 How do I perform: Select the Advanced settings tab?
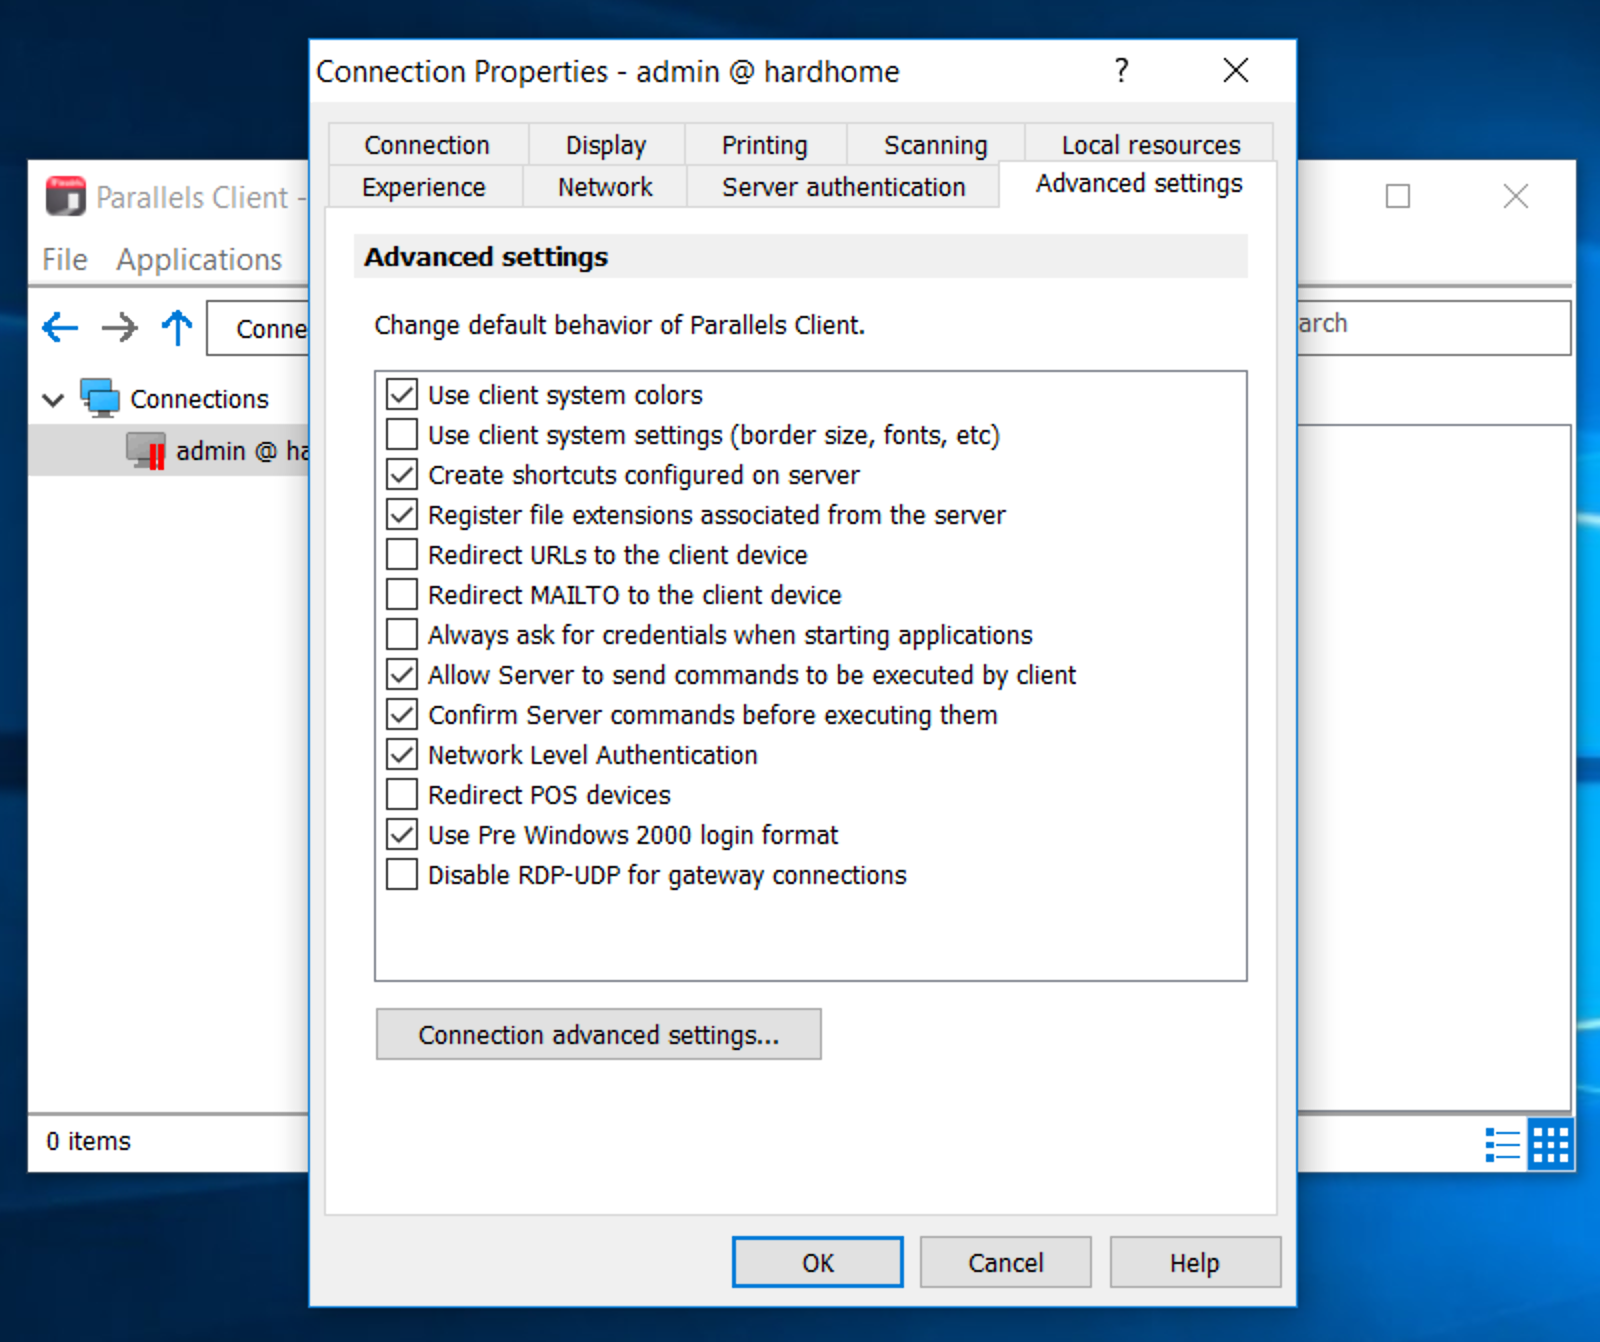coord(1139,184)
